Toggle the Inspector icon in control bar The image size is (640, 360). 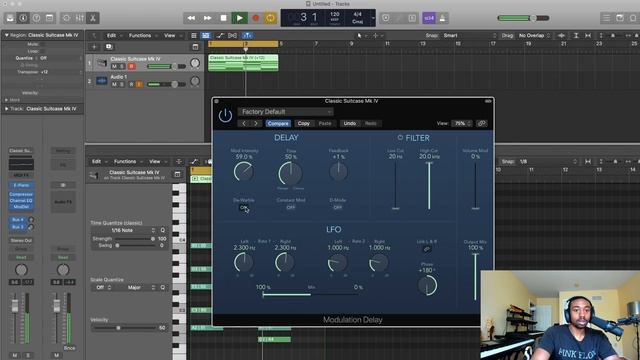point(23,18)
